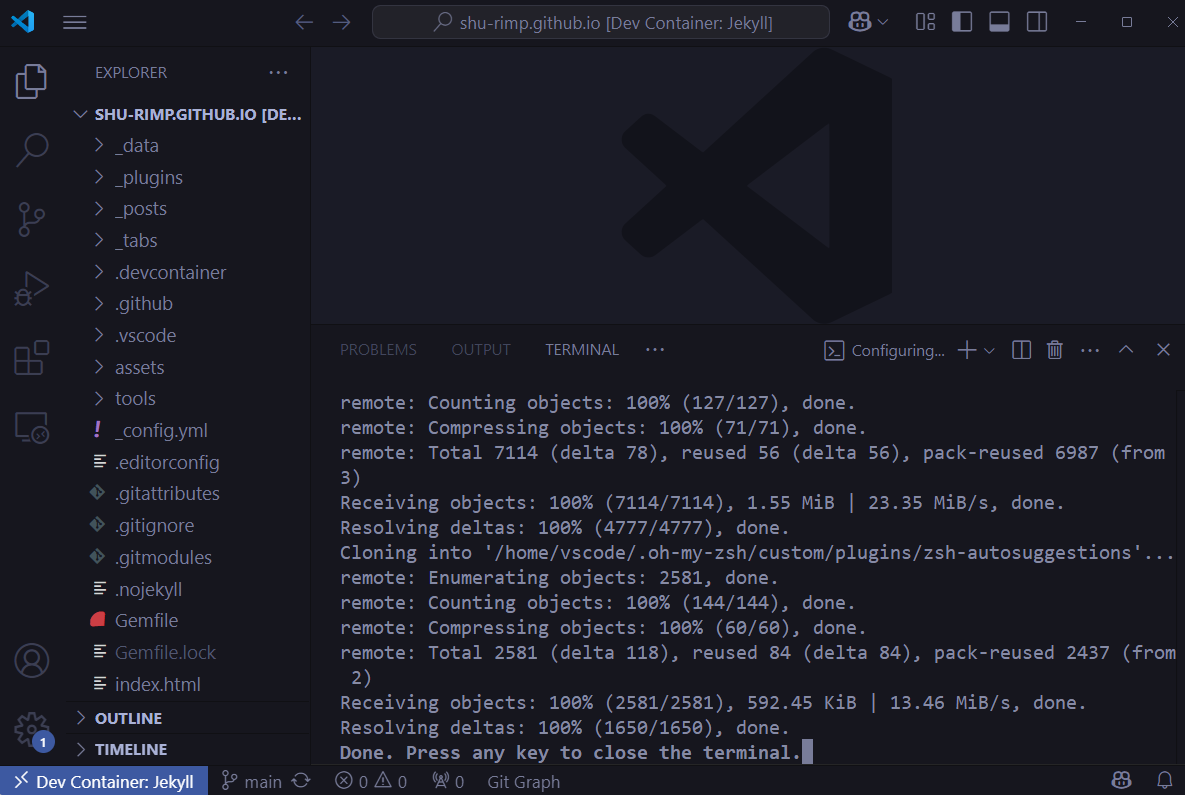Open errors and warnings count in status bar

371,781
